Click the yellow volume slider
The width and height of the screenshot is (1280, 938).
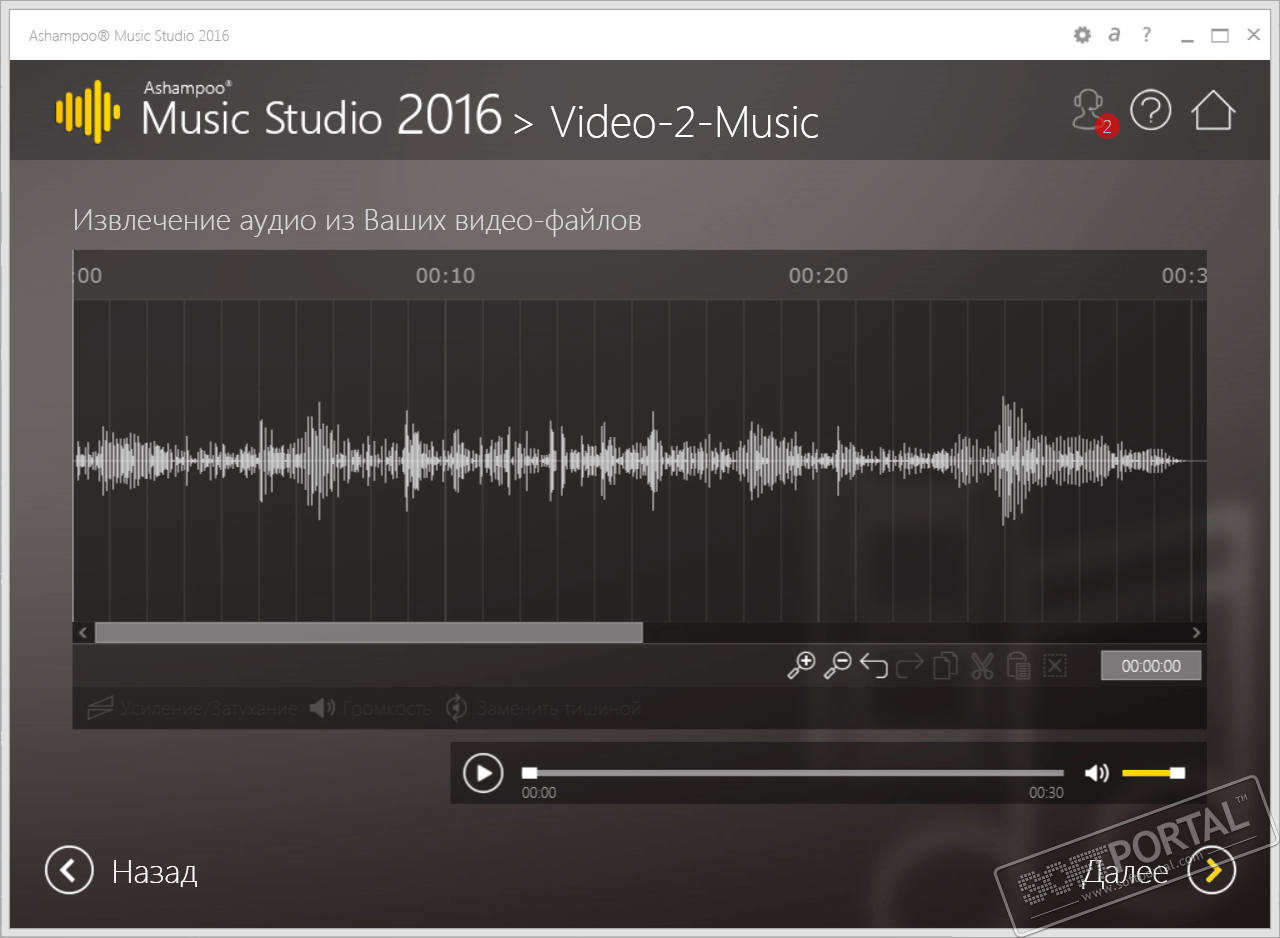(x=1153, y=773)
